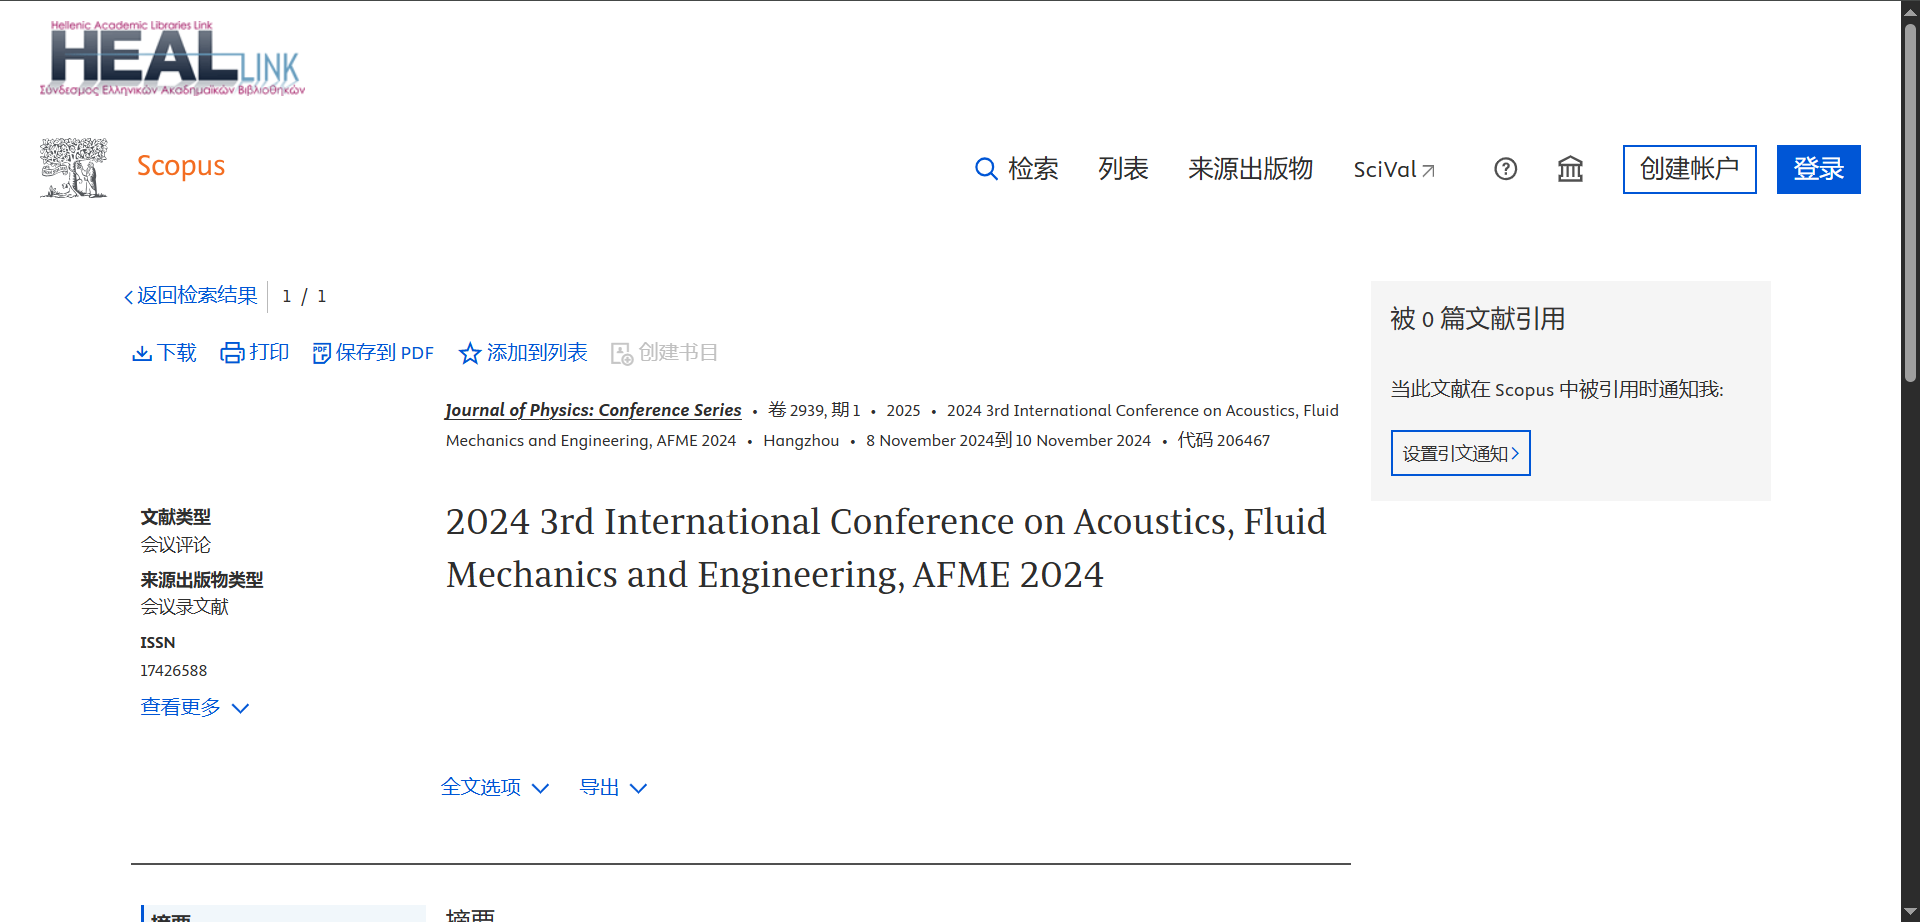Click the Elsevier tree logo
1920x922 pixels.
[74, 168]
